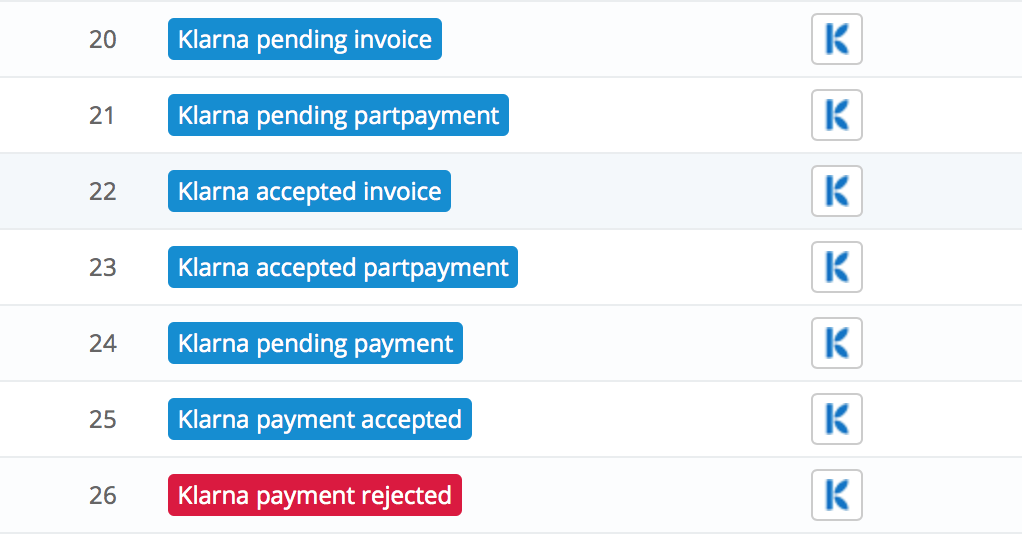Select the ID 23 cell
Image resolution: width=1022 pixels, height=536 pixels.
pyautogui.click(x=103, y=268)
